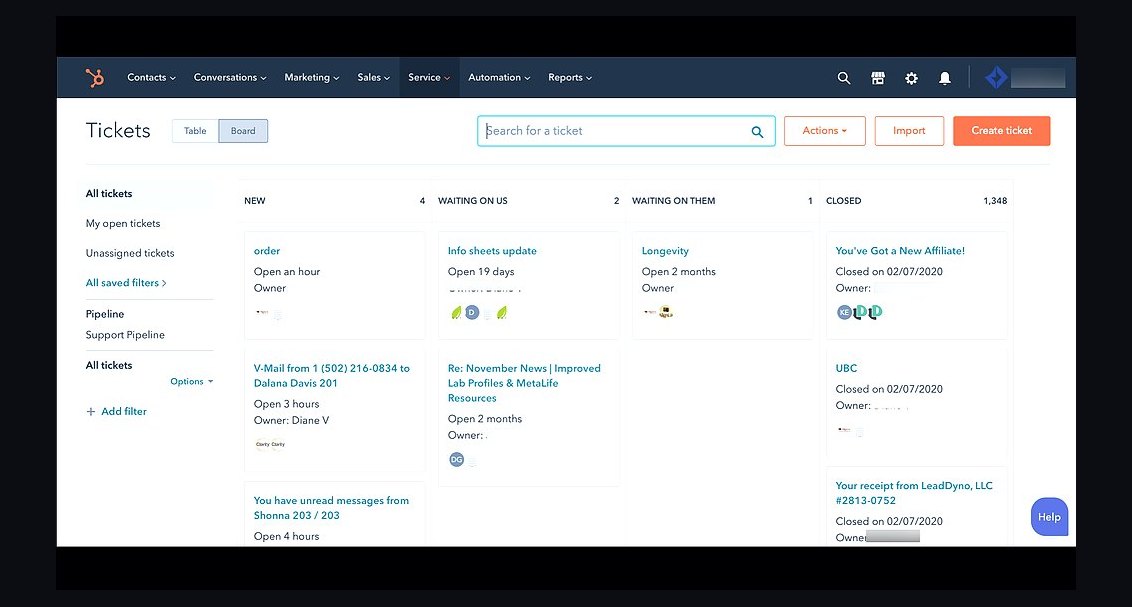Switch to Board view
Screen dimensions: 1132x607
click(x=243, y=131)
